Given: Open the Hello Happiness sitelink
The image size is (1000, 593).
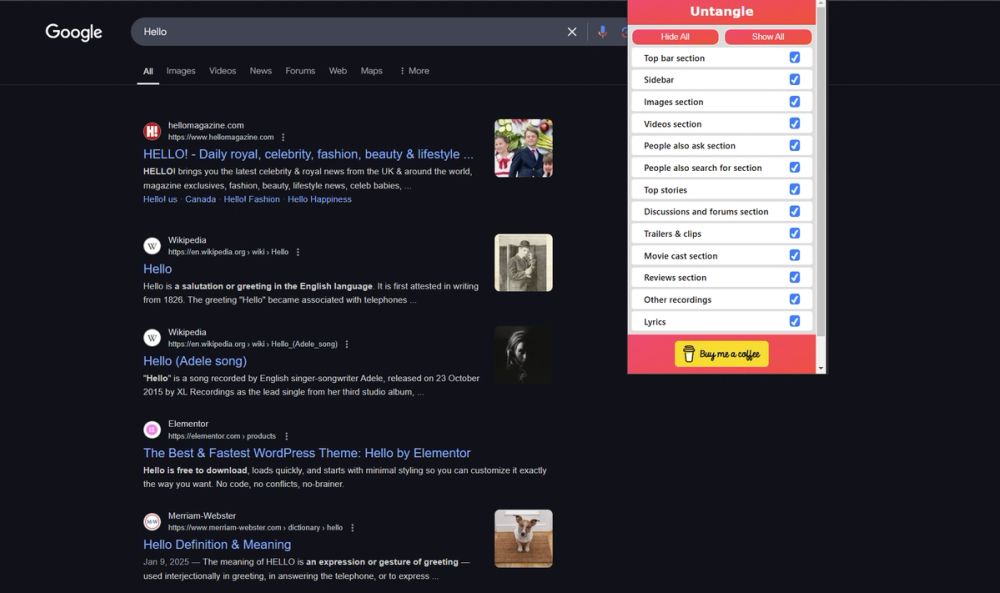Looking at the screenshot, I should [x=320, y=199].
